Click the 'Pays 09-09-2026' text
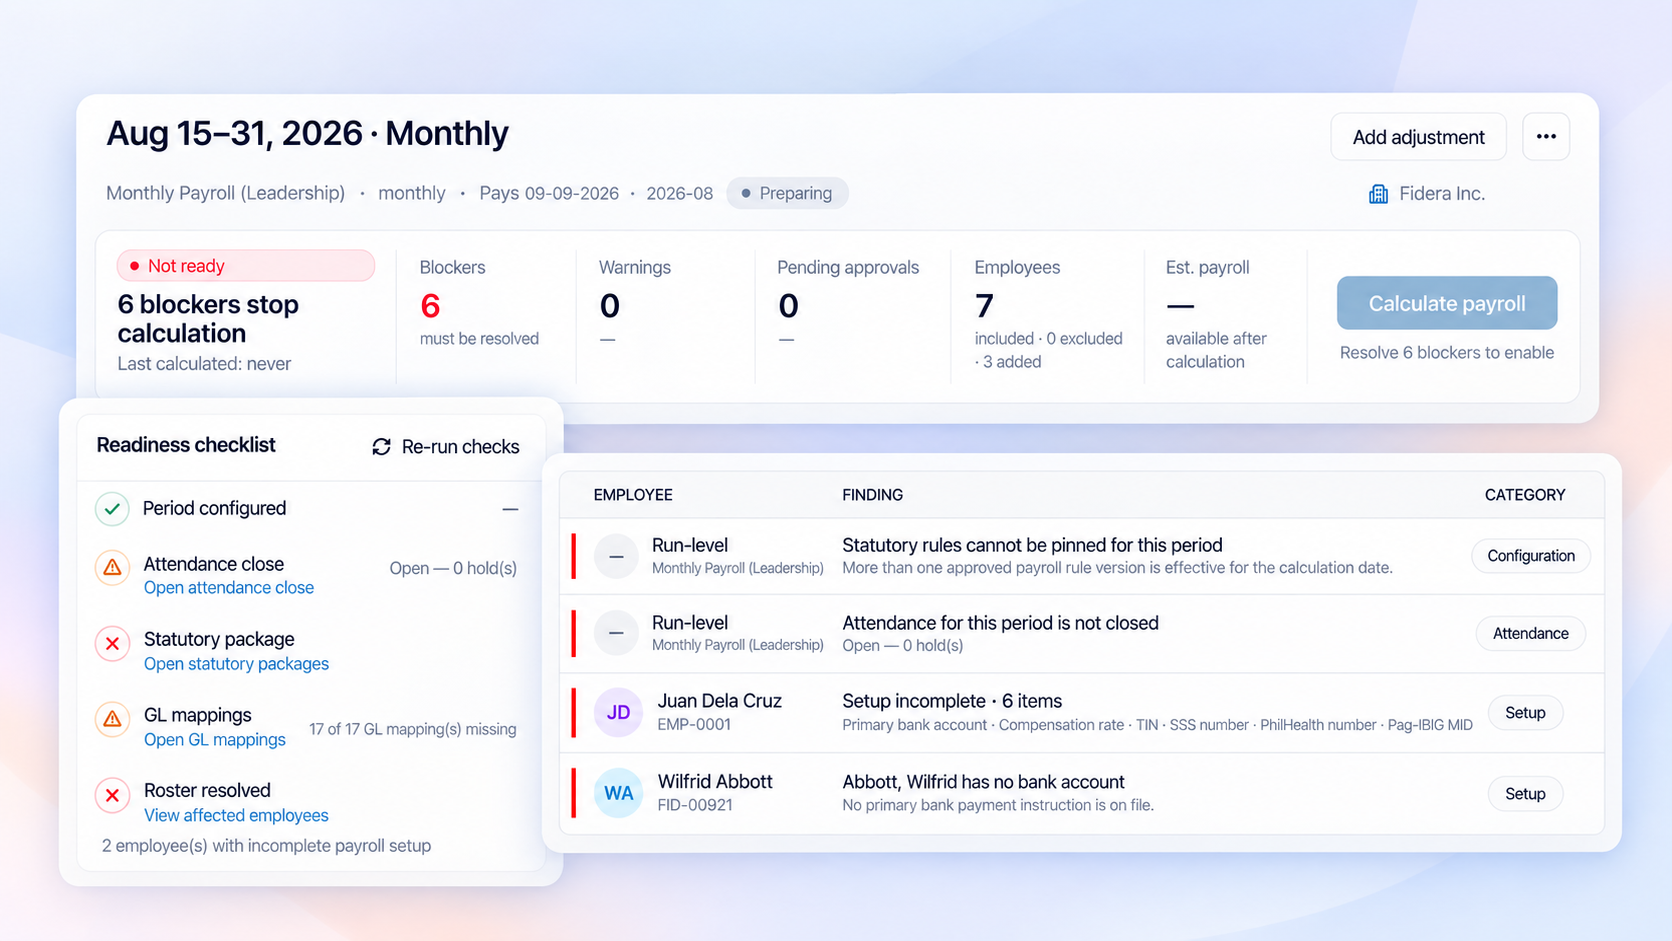The image size is (1672, 941). click(549, 193)
